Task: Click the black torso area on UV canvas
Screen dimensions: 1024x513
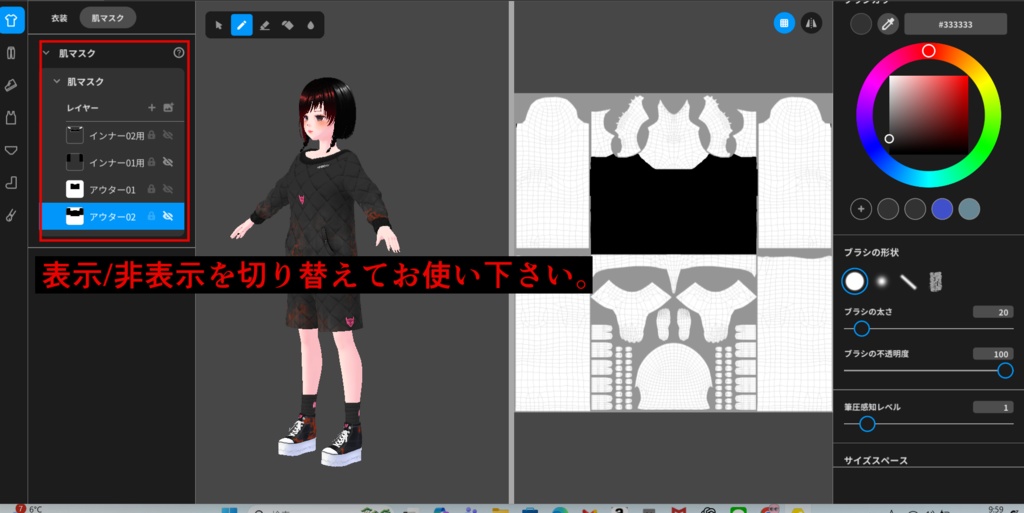Action: 673,205
